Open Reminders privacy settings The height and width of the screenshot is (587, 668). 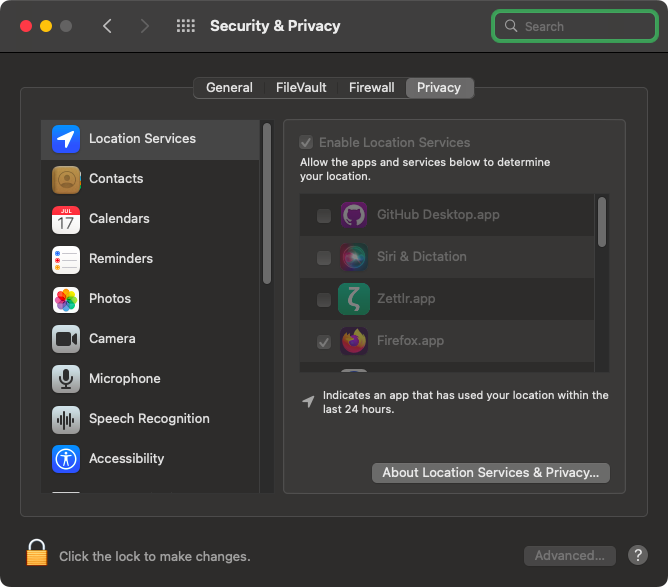tap(120, 259)
